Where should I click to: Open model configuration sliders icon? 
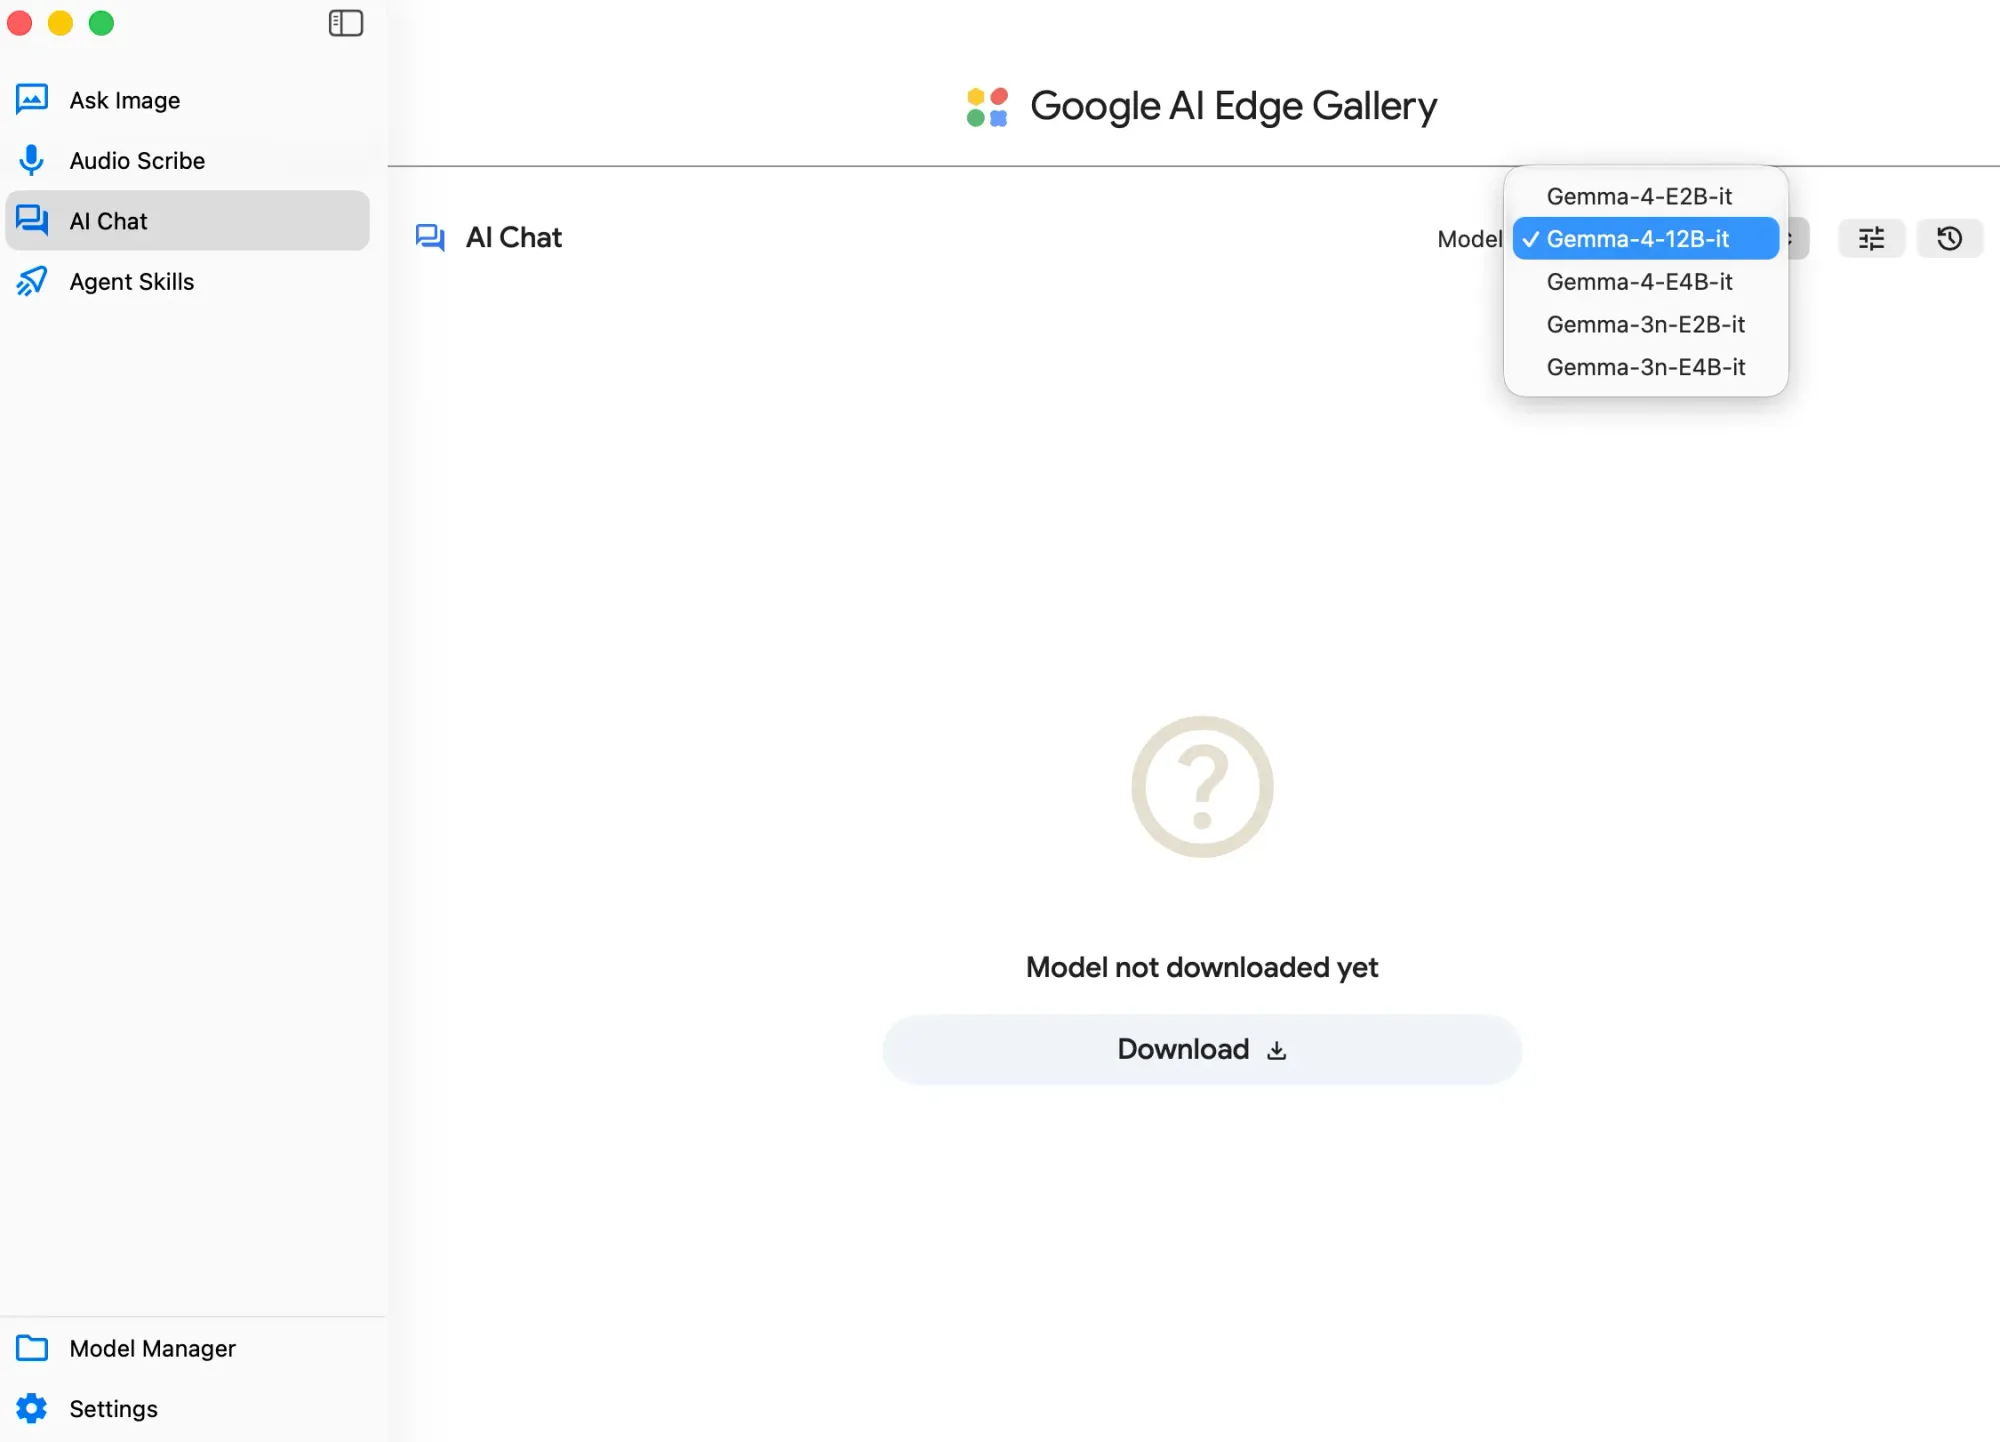tap(1871, 239)
